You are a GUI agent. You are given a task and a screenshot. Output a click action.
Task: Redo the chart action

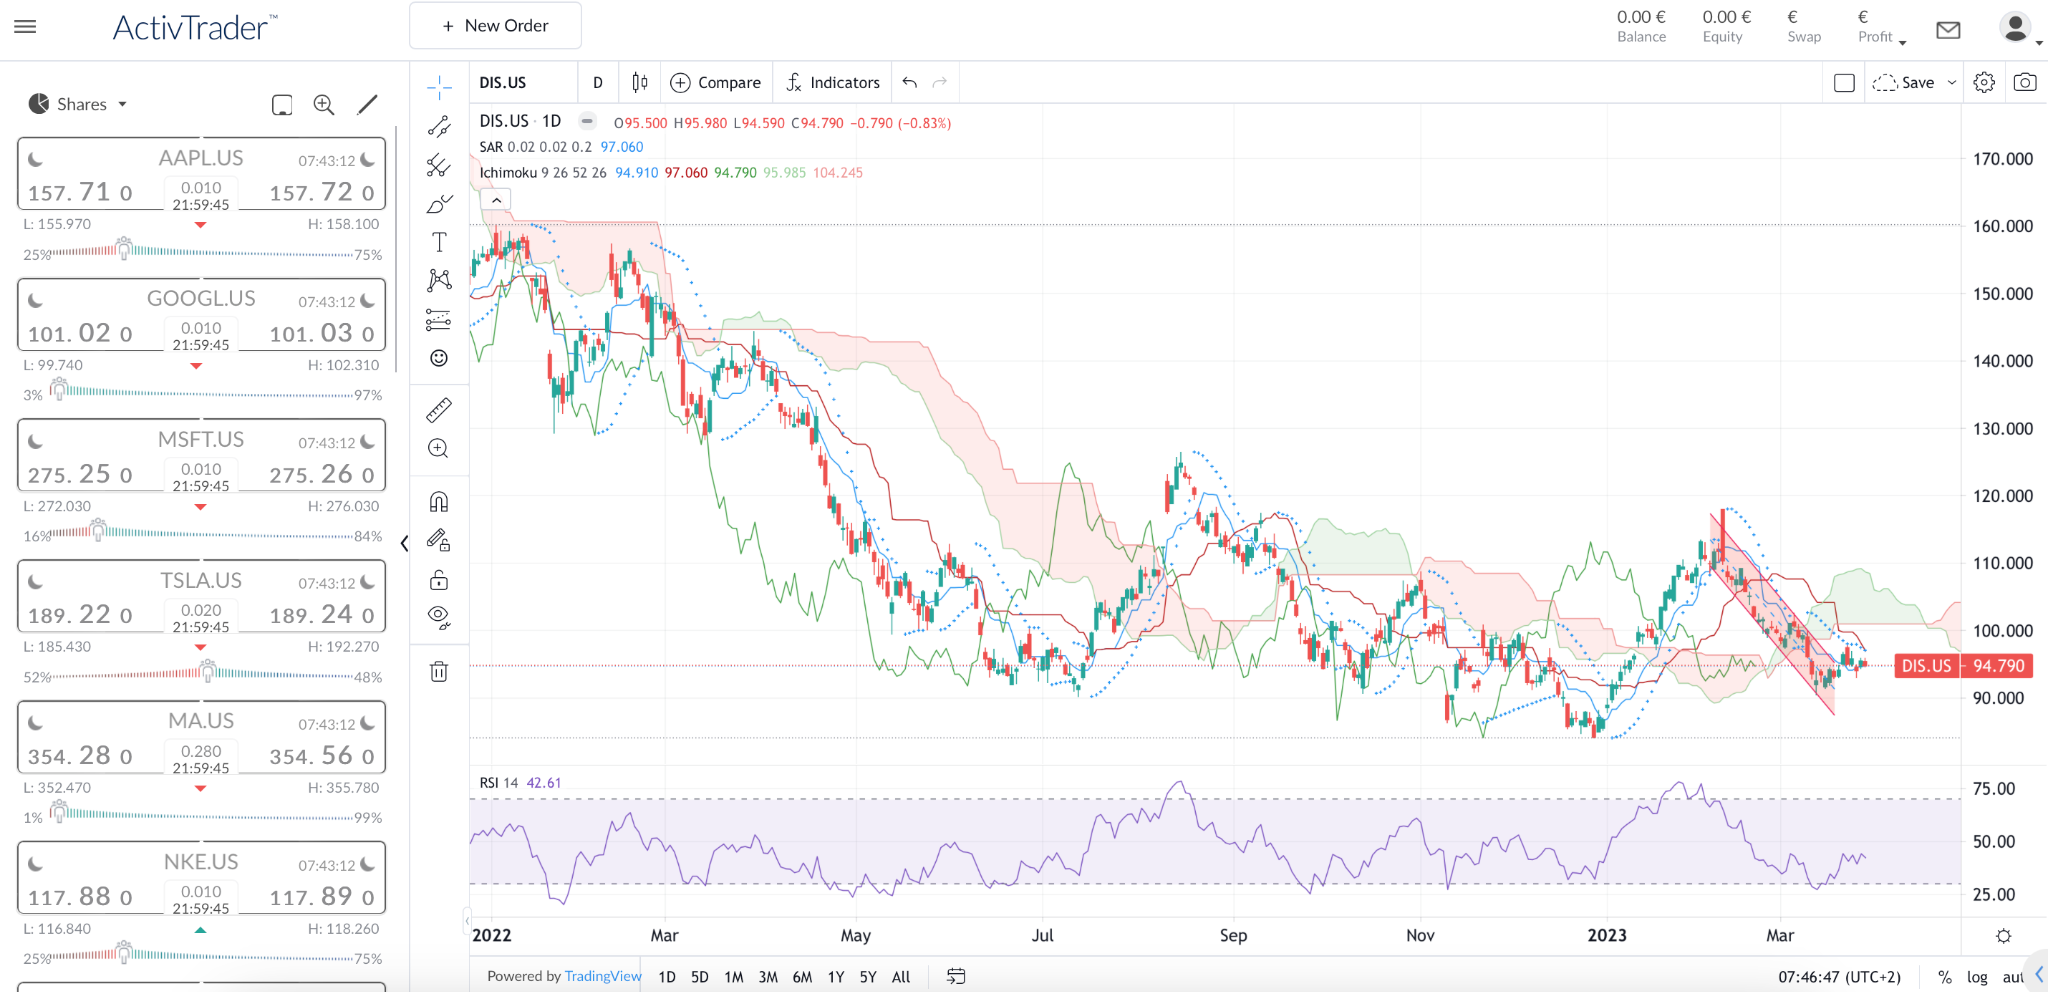[940, 83]
